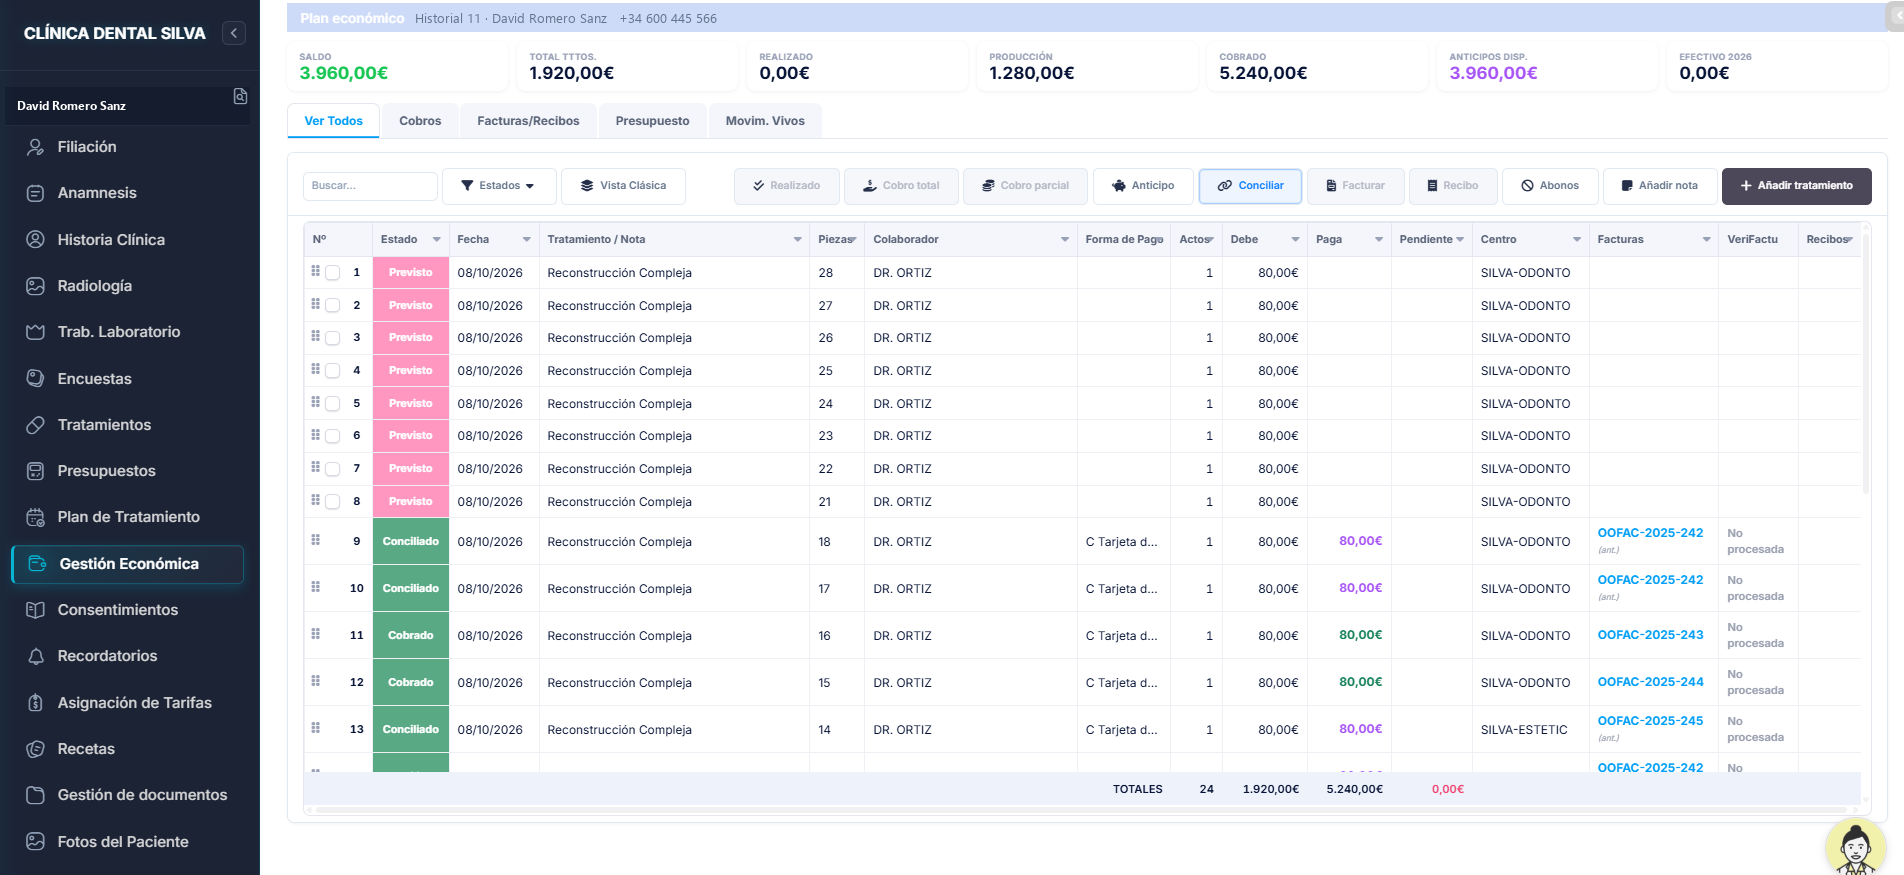The width and height of the screenshot is (1904, 875).
Task: Open the assistant avatar chat icon
Action: [x=1855, y=847]
